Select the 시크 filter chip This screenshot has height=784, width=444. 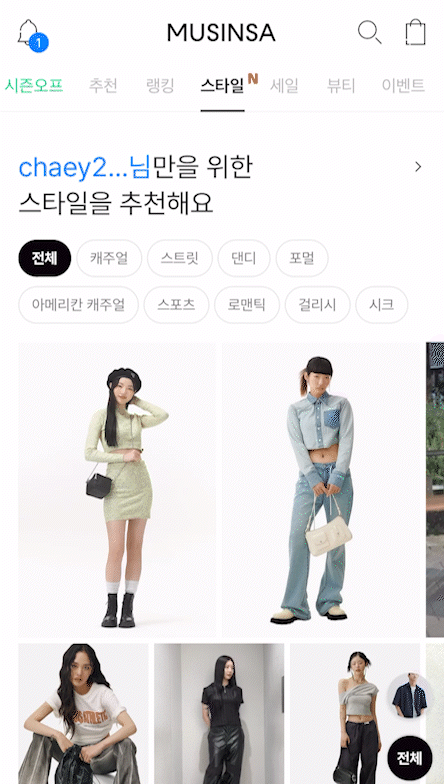pyautogui.click(x=382, y=304)
